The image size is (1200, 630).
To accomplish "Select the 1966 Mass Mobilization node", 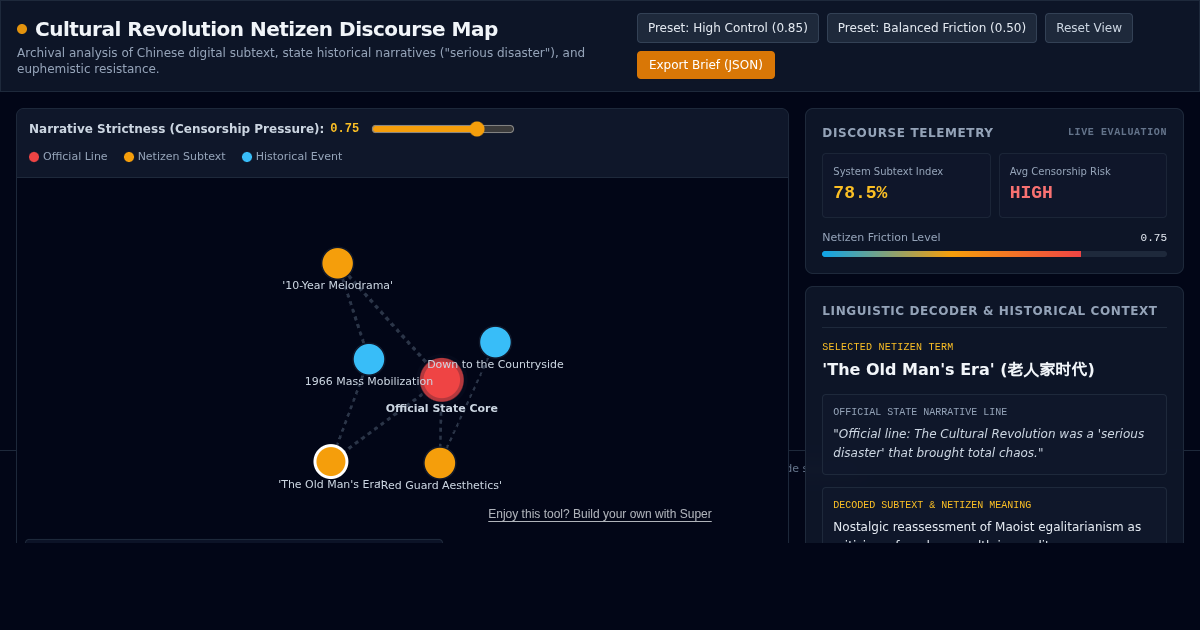I will (369, 359).
